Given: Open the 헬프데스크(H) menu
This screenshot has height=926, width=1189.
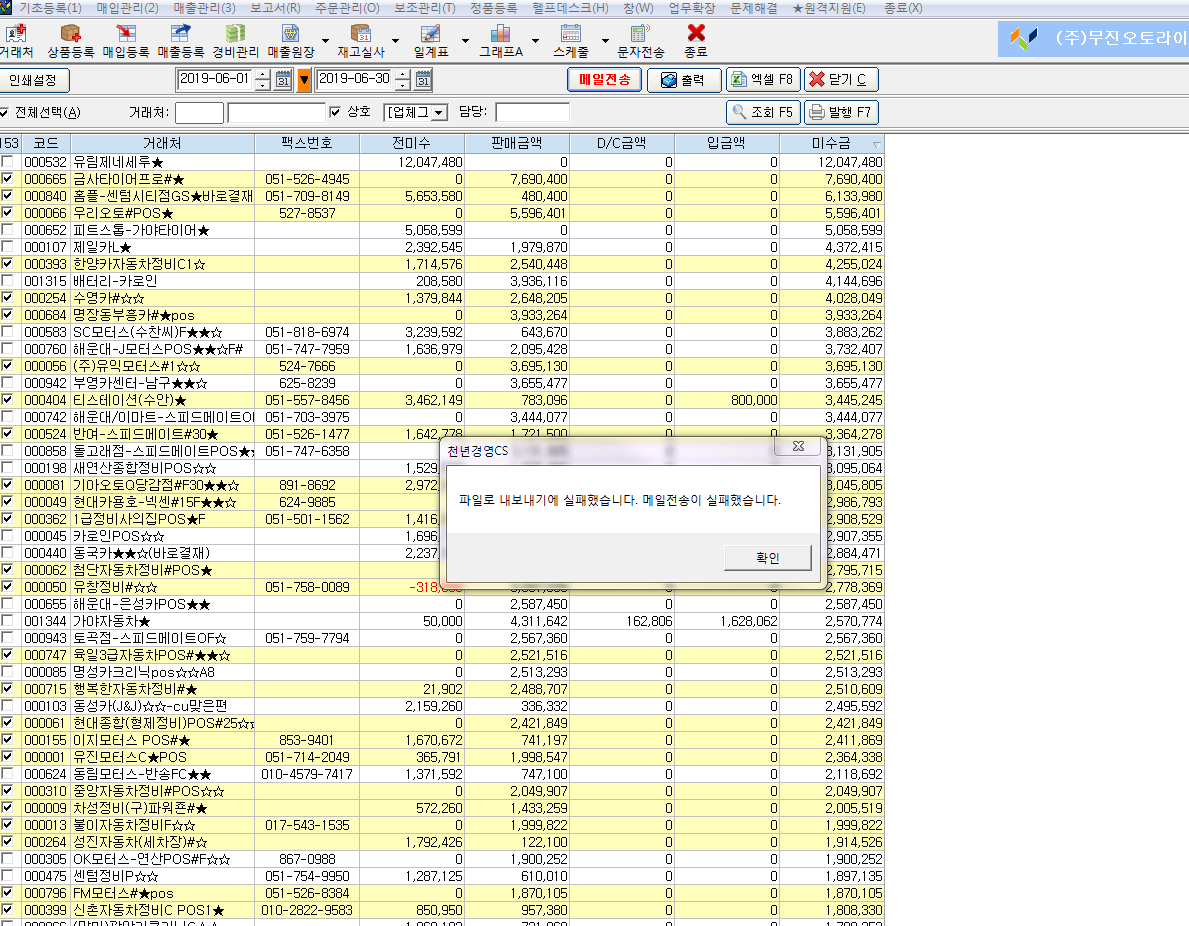Looking at the screenshot, I should tap(569, 8).
